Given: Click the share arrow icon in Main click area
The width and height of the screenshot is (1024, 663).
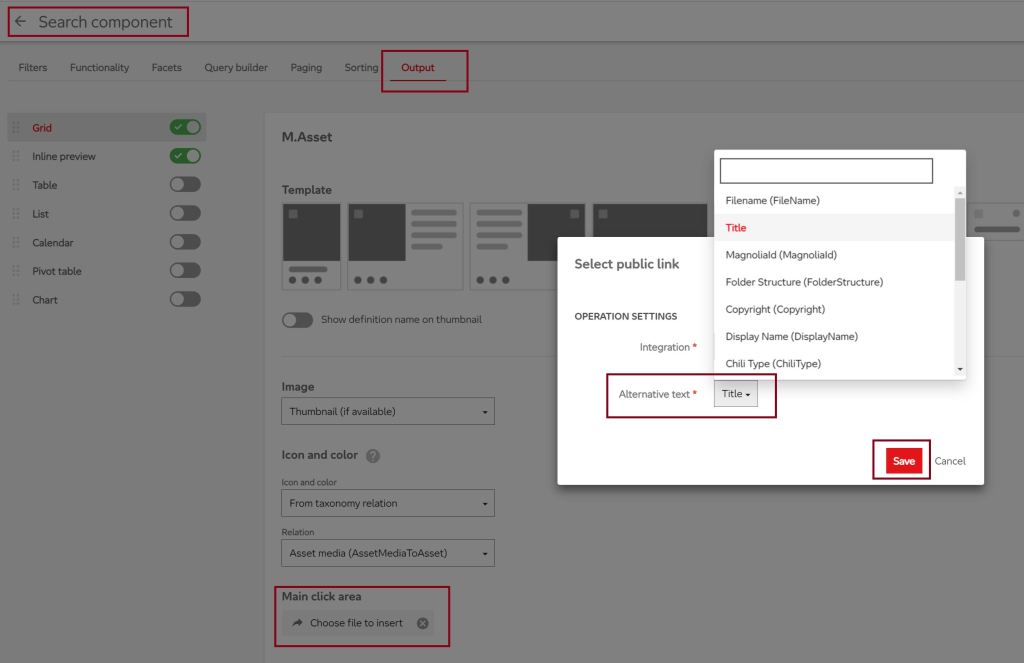Looking at the screenshot, I should 297,623.
